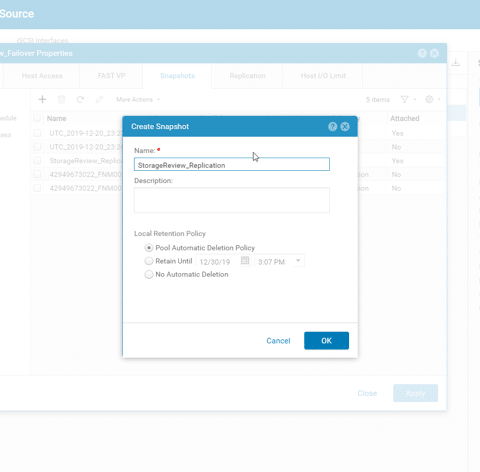Viewport: 480px width, 472px height.
Task: Switch to the Host Access tab
Action: (x=42, y=76)
